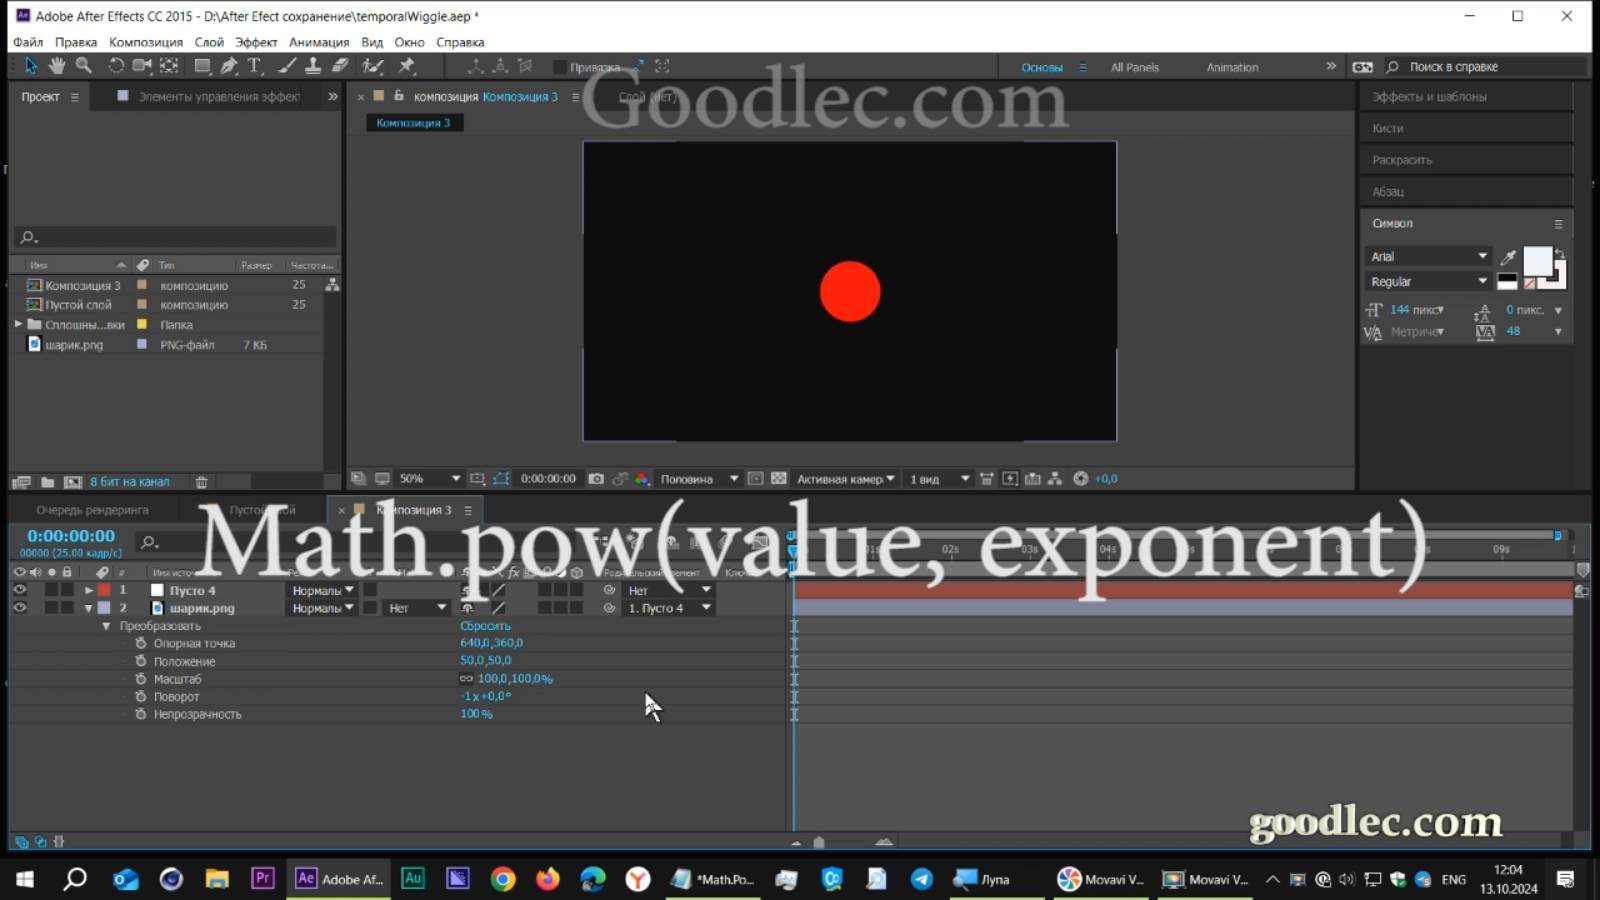
Task: Toggle the transparency grid icon in viewer
Action: click(779, 479)
